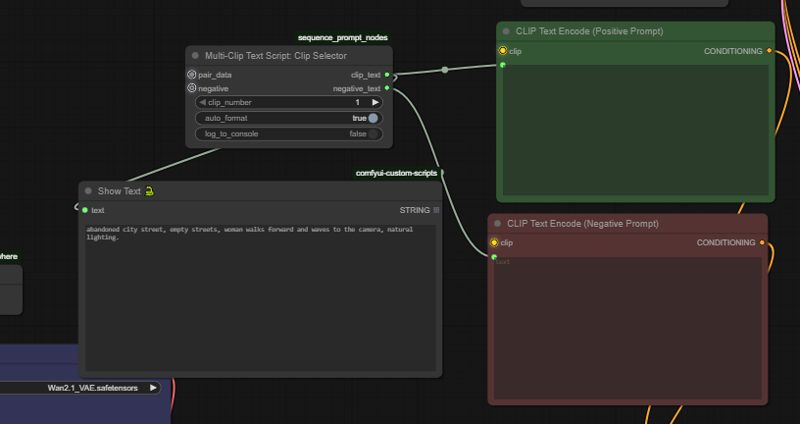Click the pair_data input socket
The height and width of the screenshot is (424, 800).
tap(192, 75)
